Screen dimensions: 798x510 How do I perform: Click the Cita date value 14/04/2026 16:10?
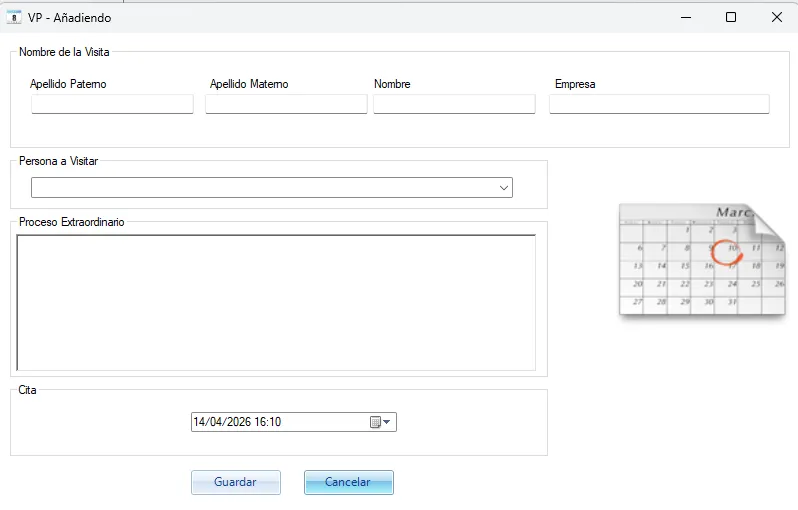tap(237, 422)
